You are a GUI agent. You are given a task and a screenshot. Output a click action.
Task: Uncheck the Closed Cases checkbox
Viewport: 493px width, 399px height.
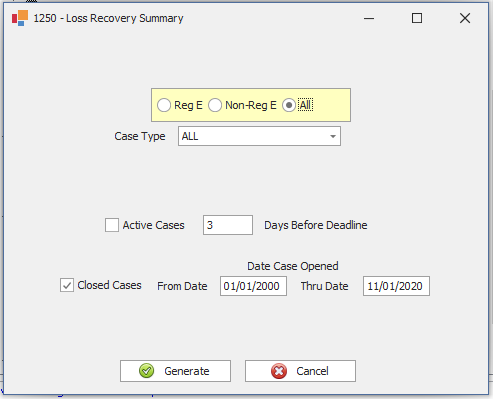tap(67, 285)
